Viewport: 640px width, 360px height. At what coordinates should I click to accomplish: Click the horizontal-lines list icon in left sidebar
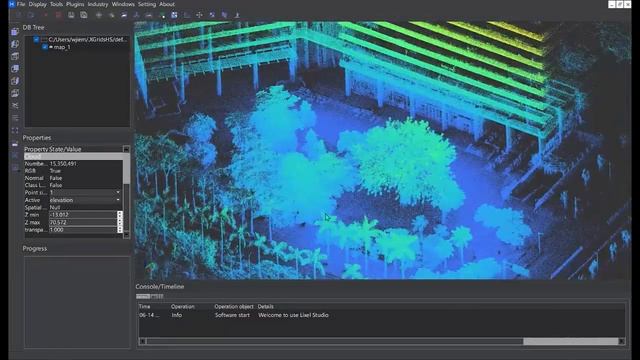pos(15,118)
